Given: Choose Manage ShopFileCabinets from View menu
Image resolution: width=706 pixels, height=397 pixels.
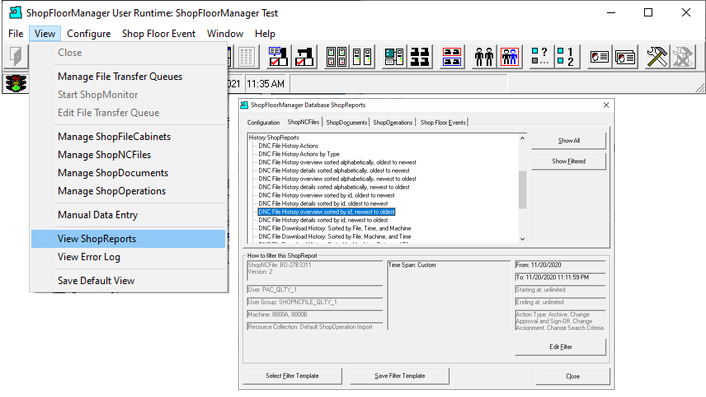Looking at the screenshot, I should [128, 136].
